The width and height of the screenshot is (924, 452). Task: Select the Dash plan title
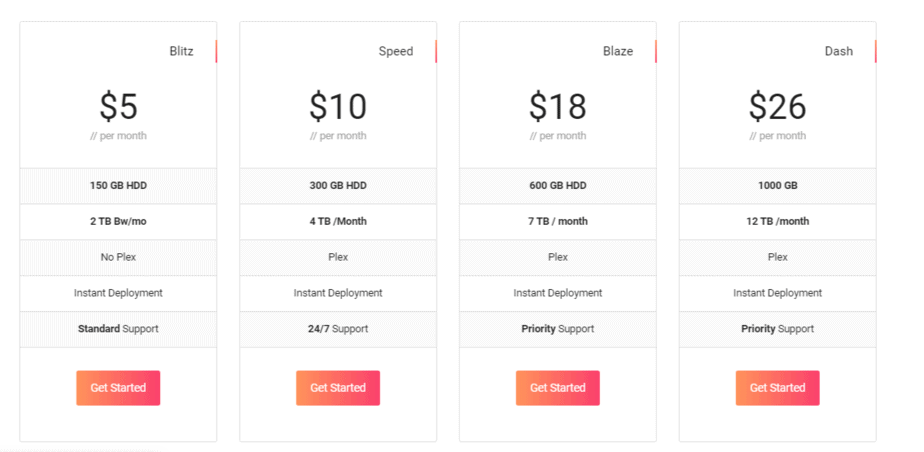coord(839,51)
